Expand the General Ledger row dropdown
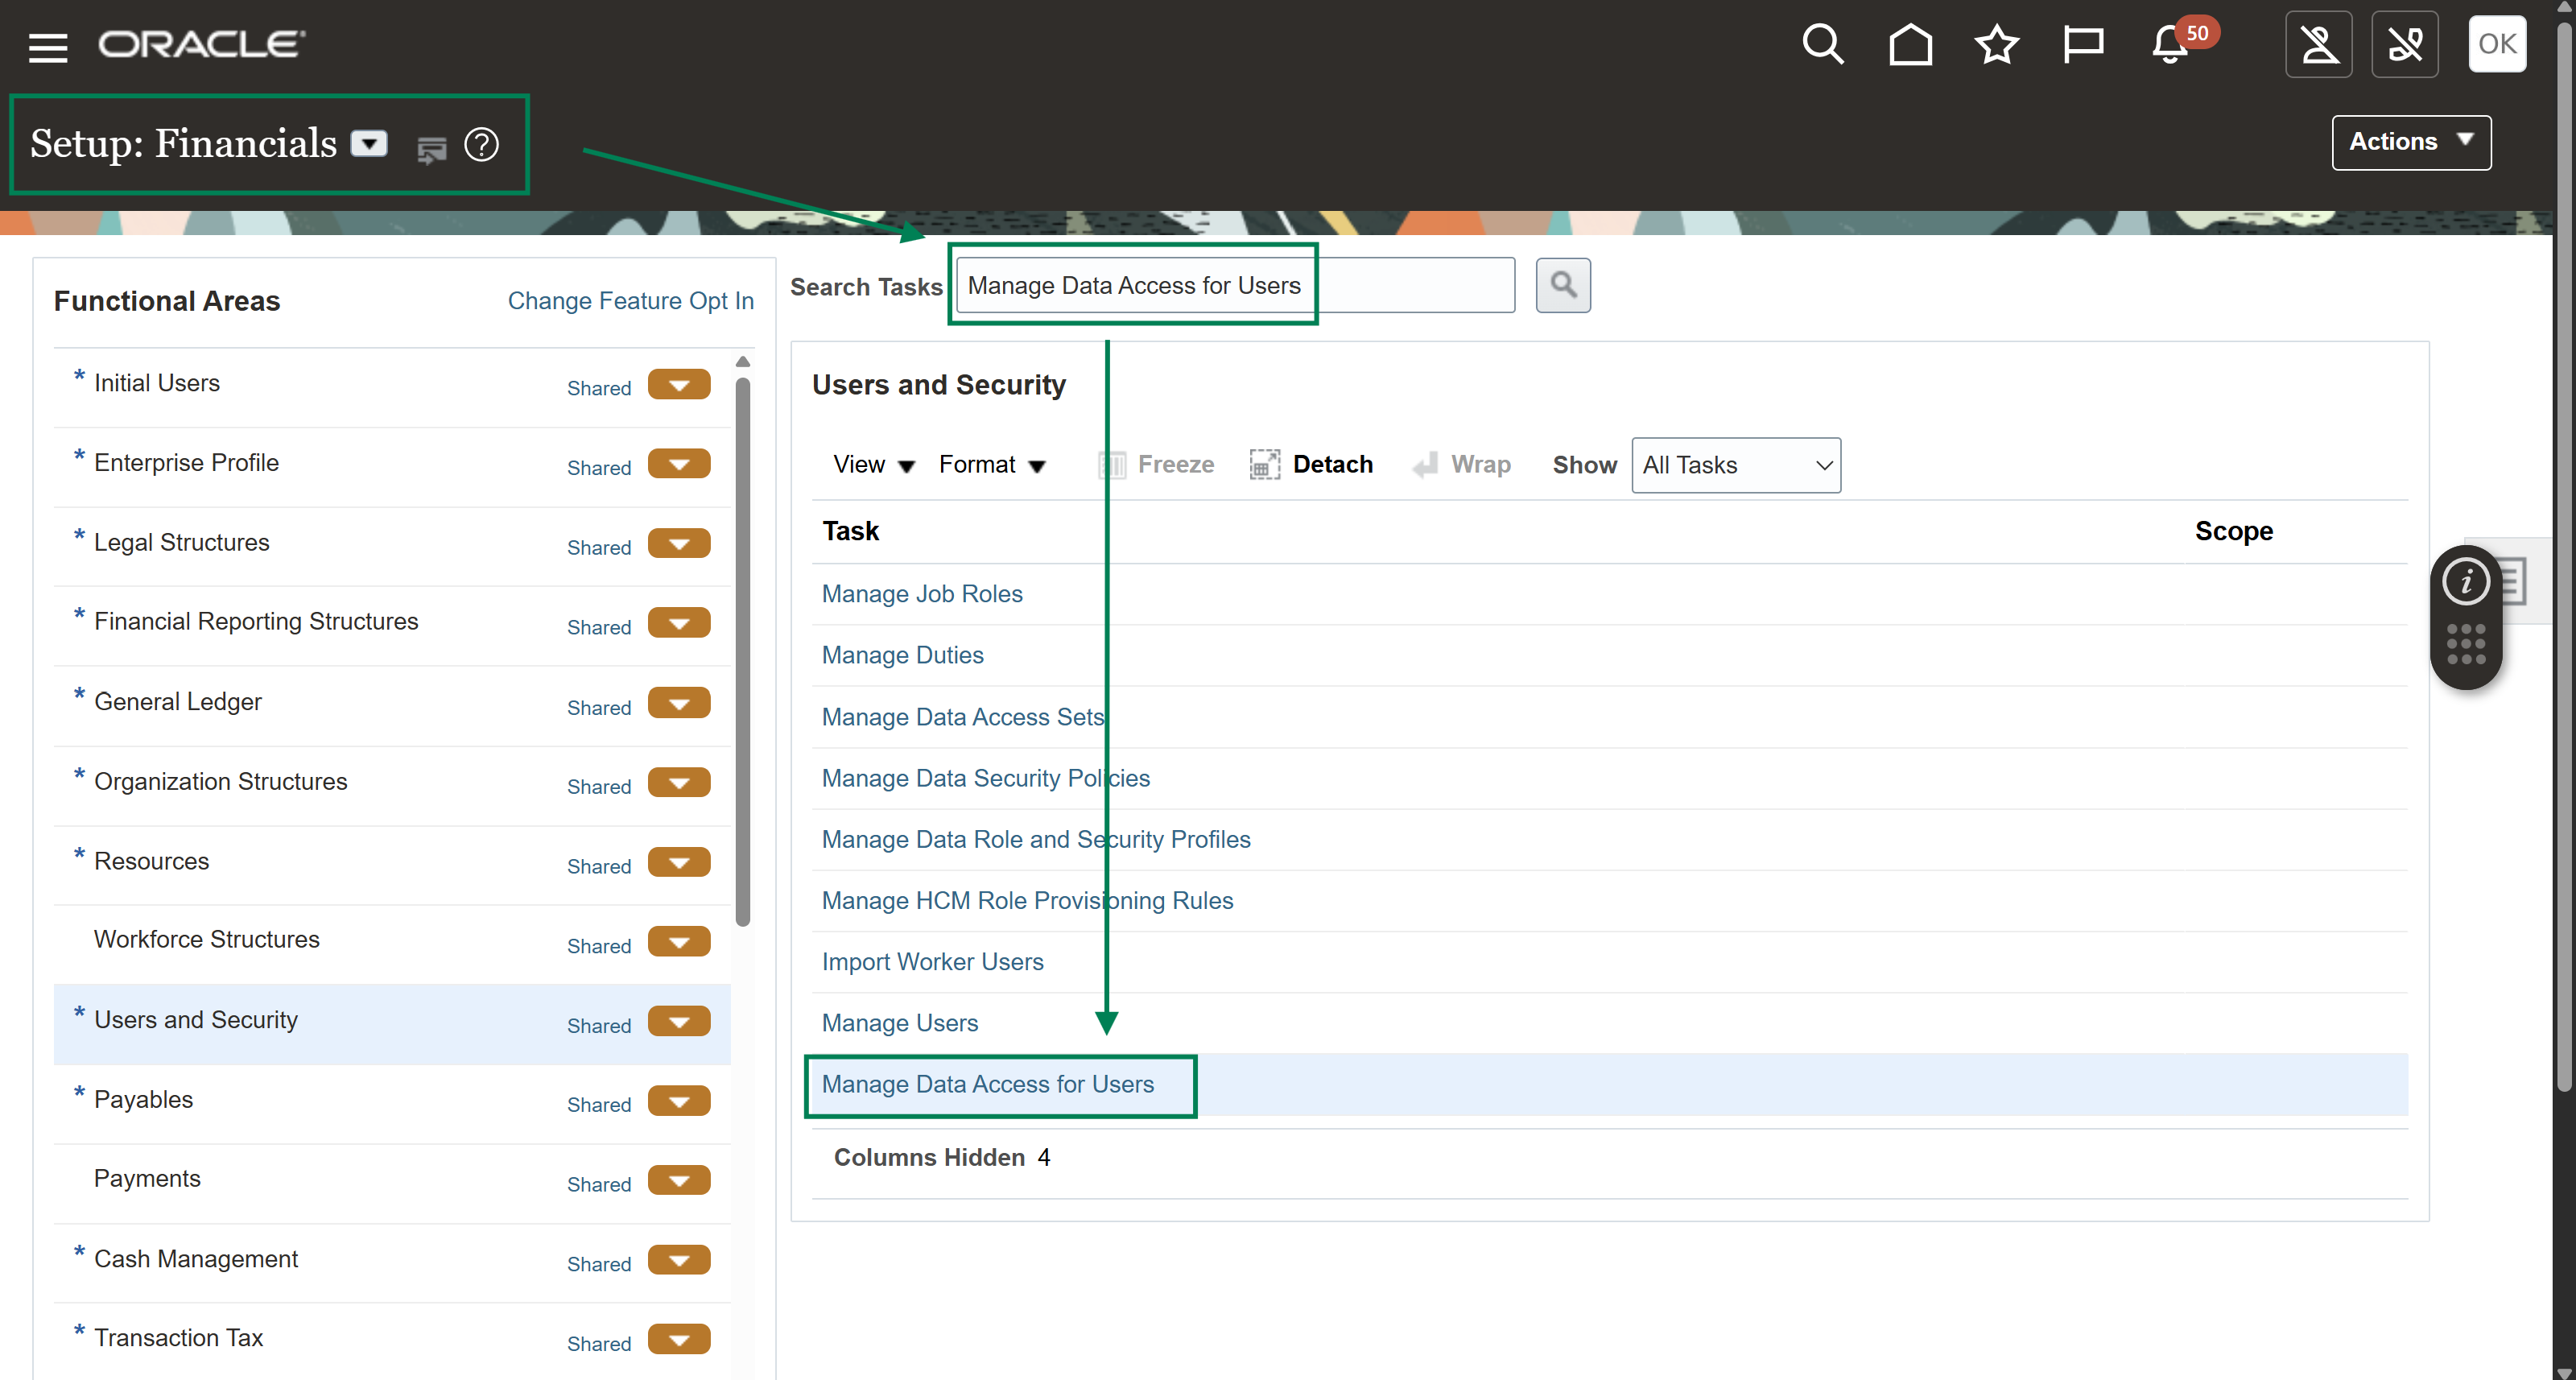The height and width of the screenshot is (1380, 2576). (x=679, y=703)
